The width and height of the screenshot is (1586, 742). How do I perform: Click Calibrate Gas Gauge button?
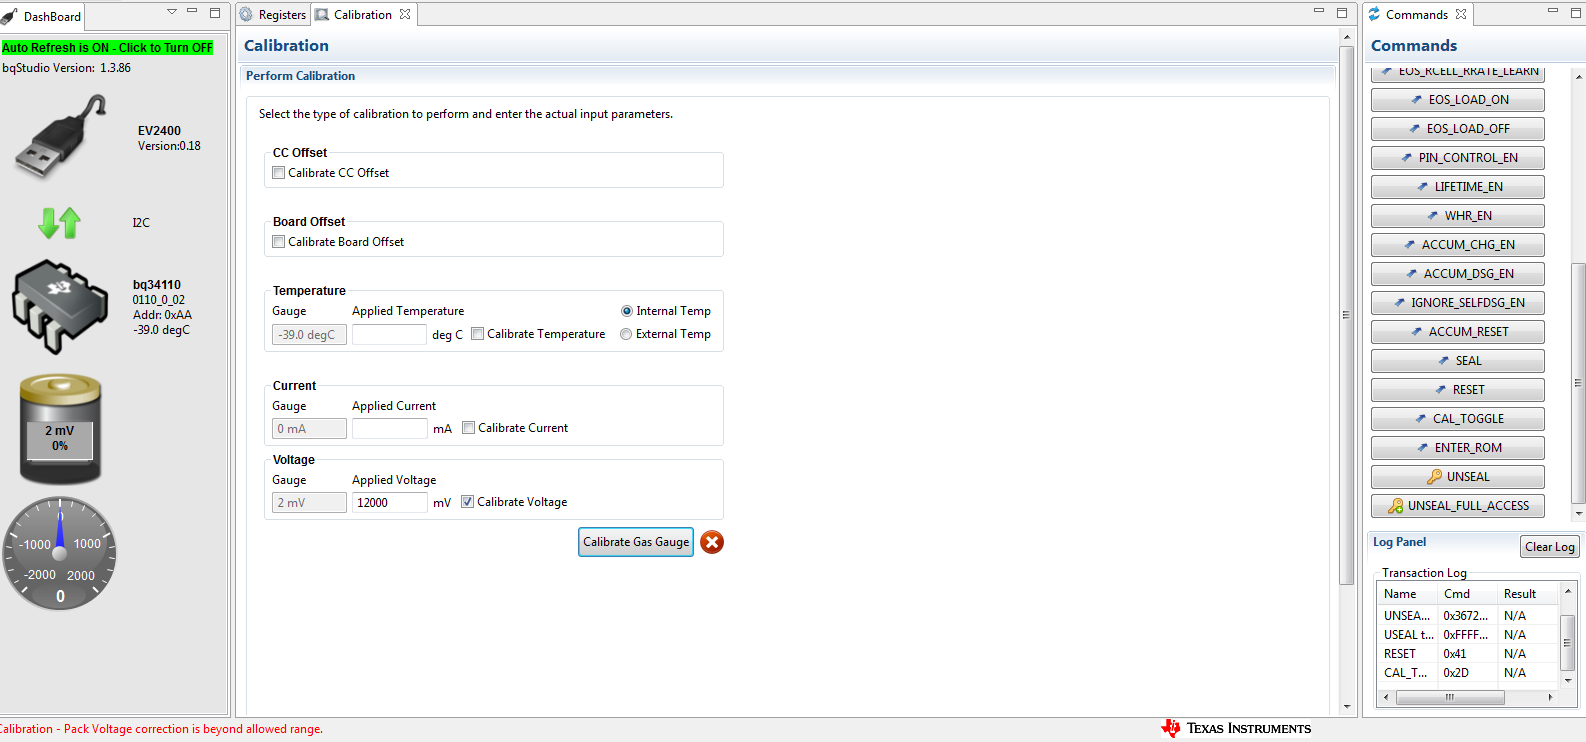point(636,542)
